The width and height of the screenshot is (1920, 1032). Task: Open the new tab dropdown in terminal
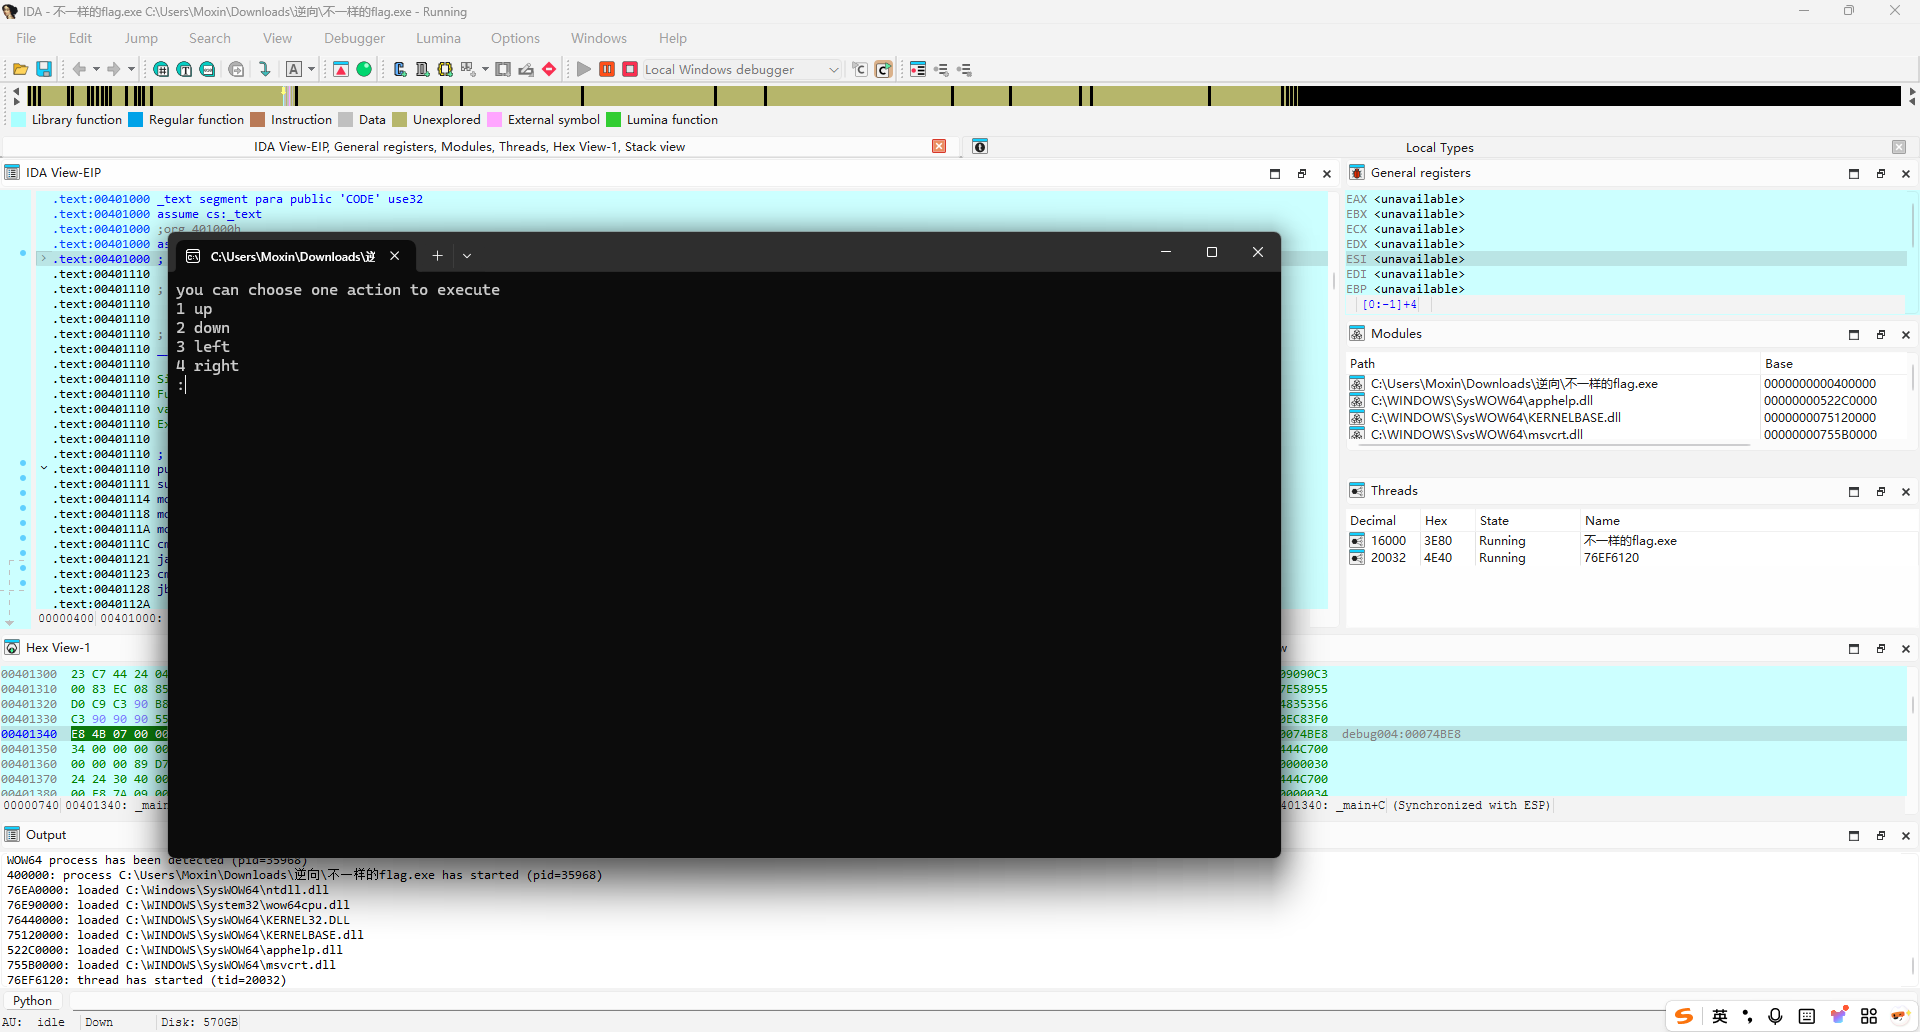(467, 256)
